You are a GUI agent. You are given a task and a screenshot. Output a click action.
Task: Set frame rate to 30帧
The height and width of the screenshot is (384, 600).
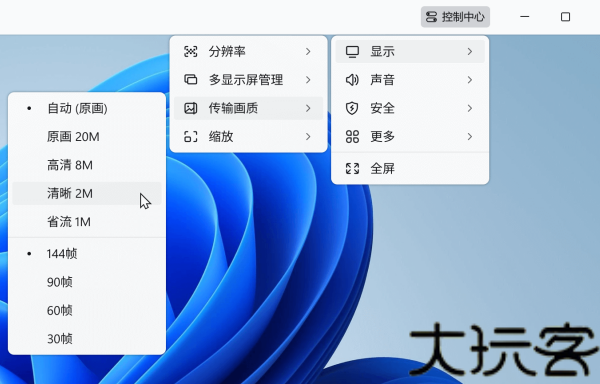pyautogui.click(x=87, y=338)
